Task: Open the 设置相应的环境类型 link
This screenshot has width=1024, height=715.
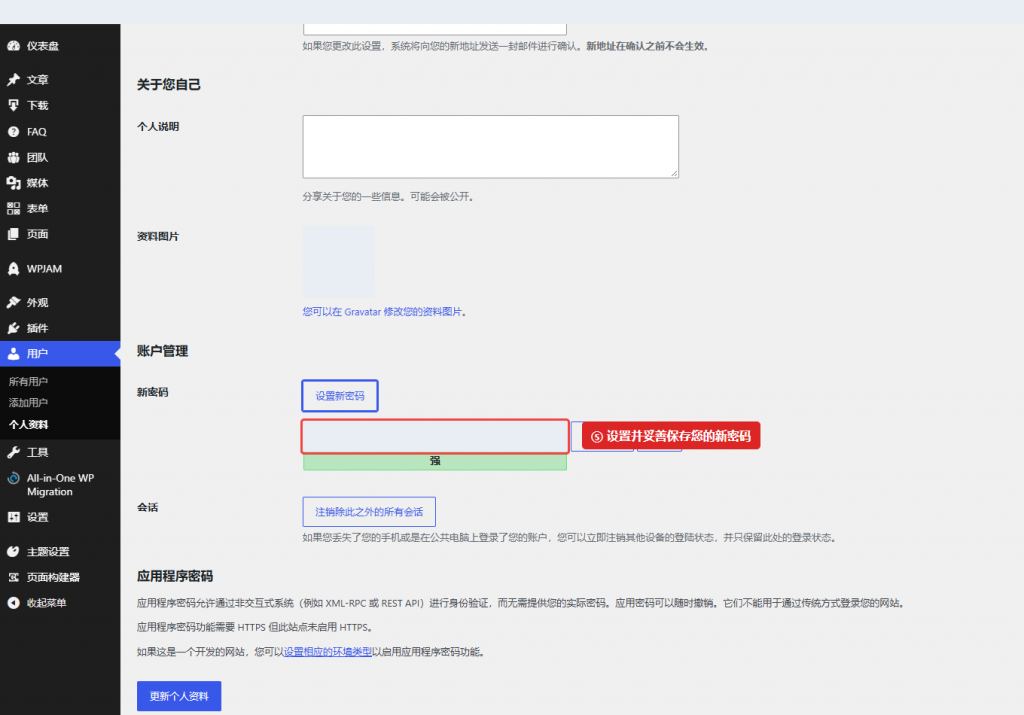Action: (328, 652)
